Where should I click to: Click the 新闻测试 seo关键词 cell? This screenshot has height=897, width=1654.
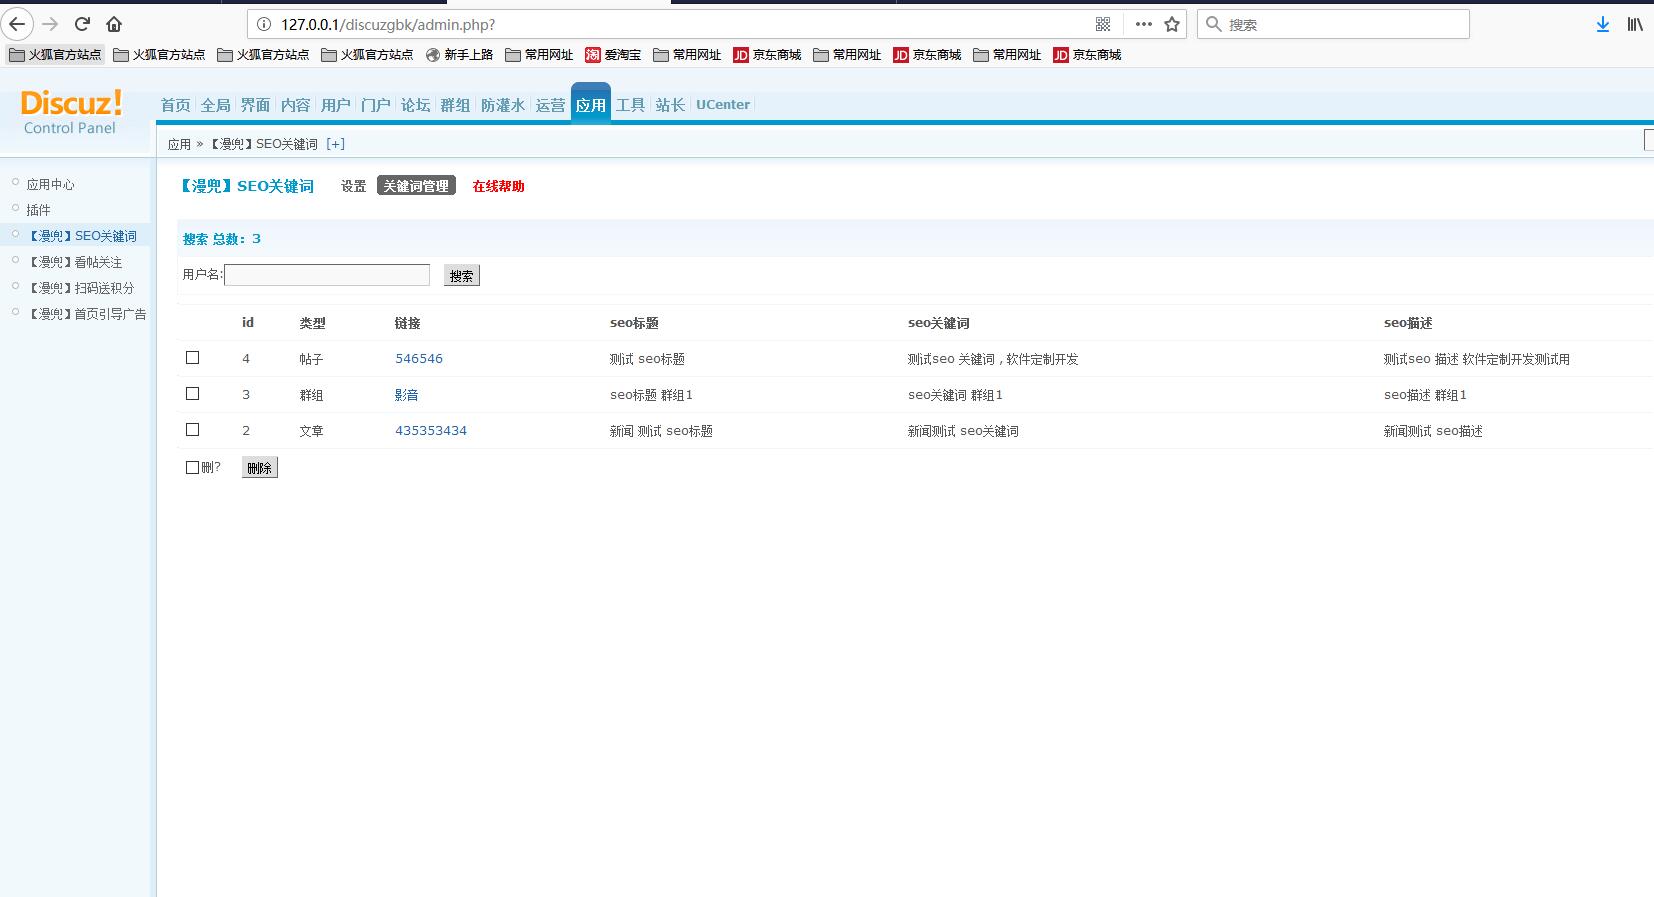(963, 431)
